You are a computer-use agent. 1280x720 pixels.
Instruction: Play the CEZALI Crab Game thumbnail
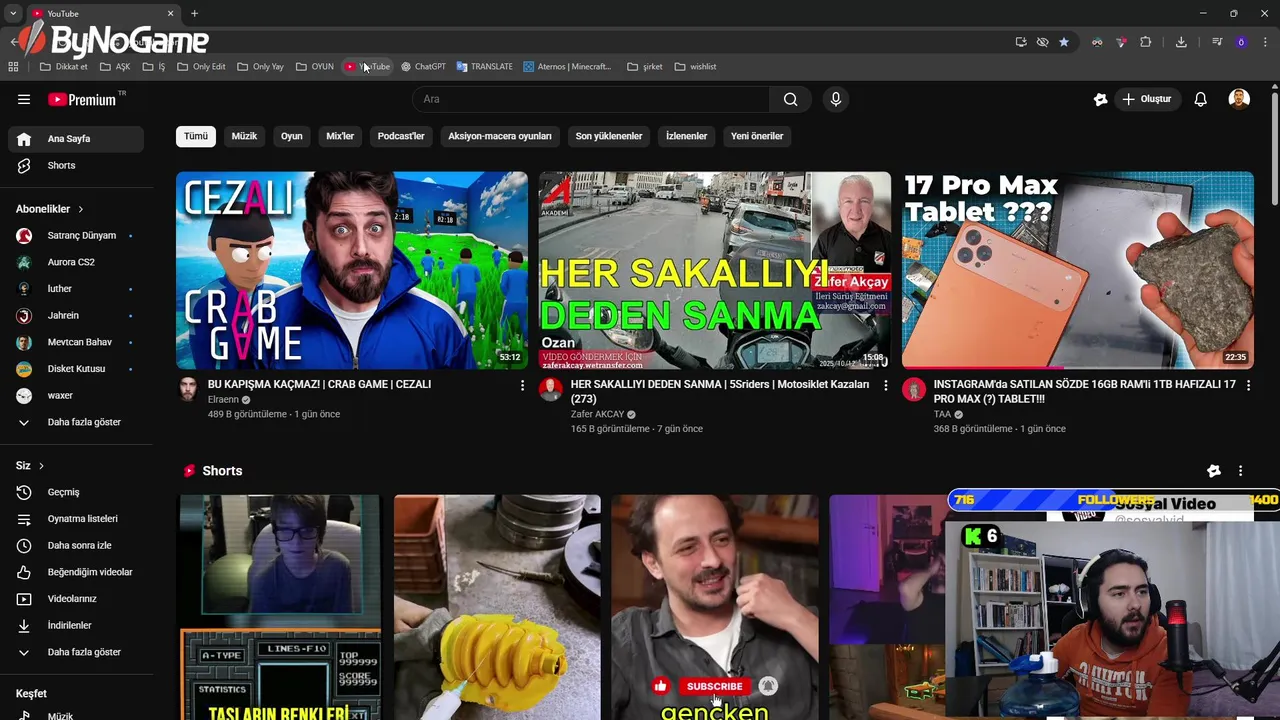pos(352,270)
